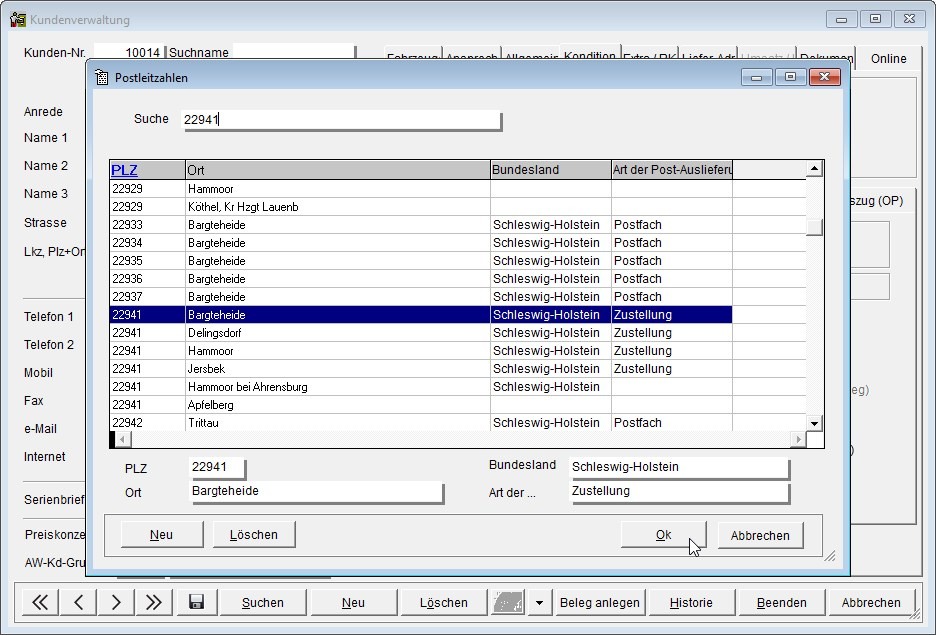Click the Art der field showing Zustellung
The image size is (936, 635).
tap(680, 492)
